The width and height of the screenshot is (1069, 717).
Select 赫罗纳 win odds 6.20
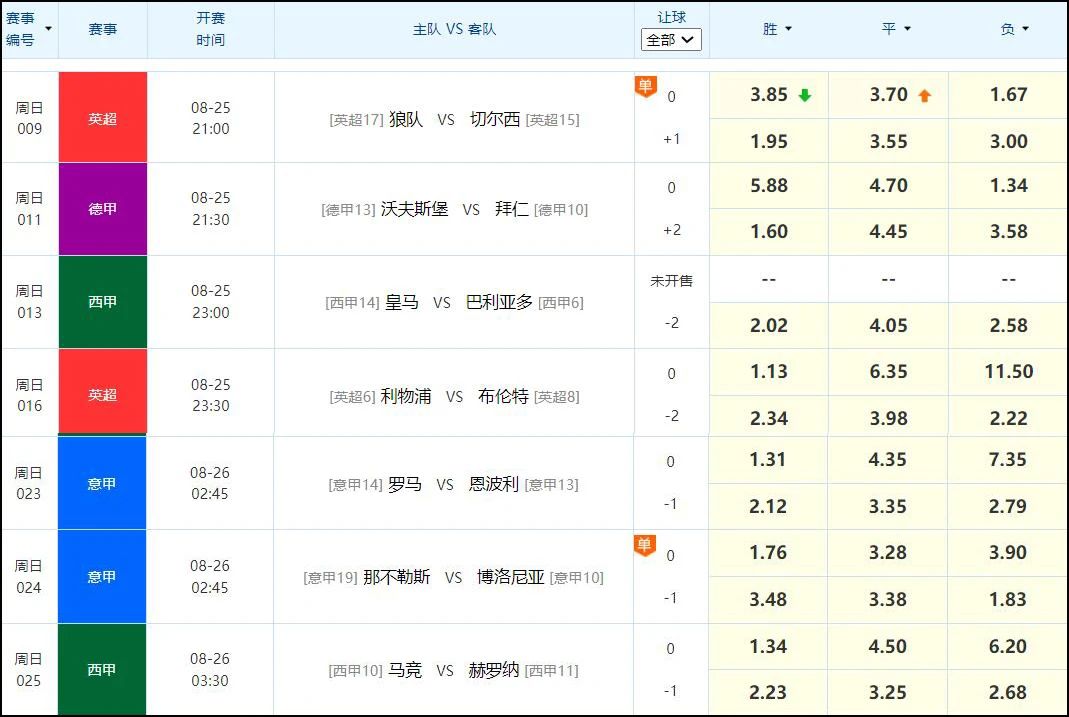[1008, 646]
